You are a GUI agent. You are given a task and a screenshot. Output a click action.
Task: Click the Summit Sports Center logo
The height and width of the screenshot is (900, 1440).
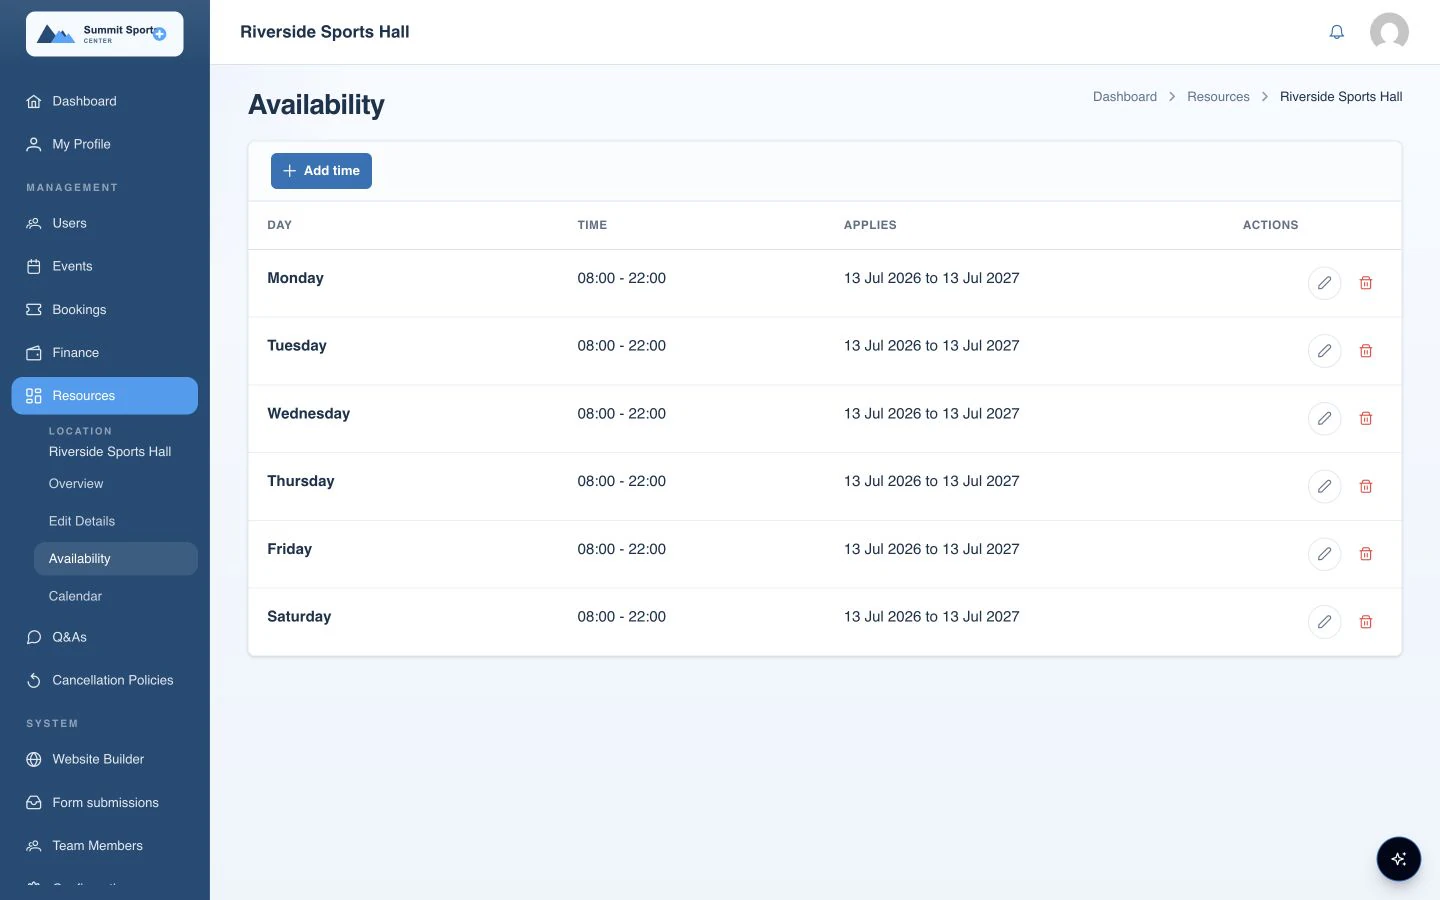pos(105,34)
